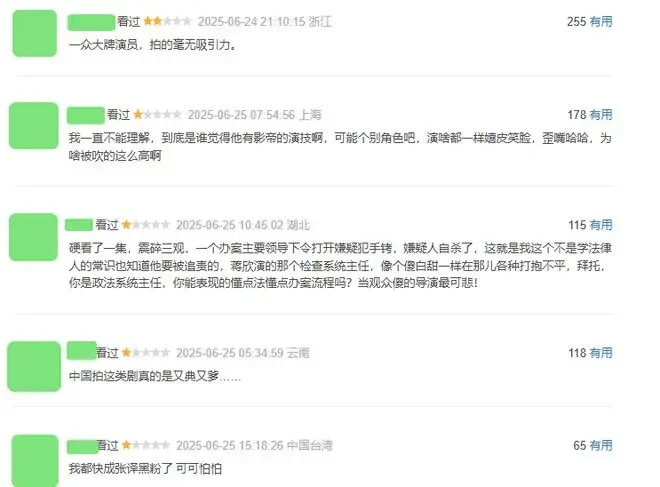Open the Hubei reviewer's avatar
Screen dimensions: 660x487
tap(33, 237)
